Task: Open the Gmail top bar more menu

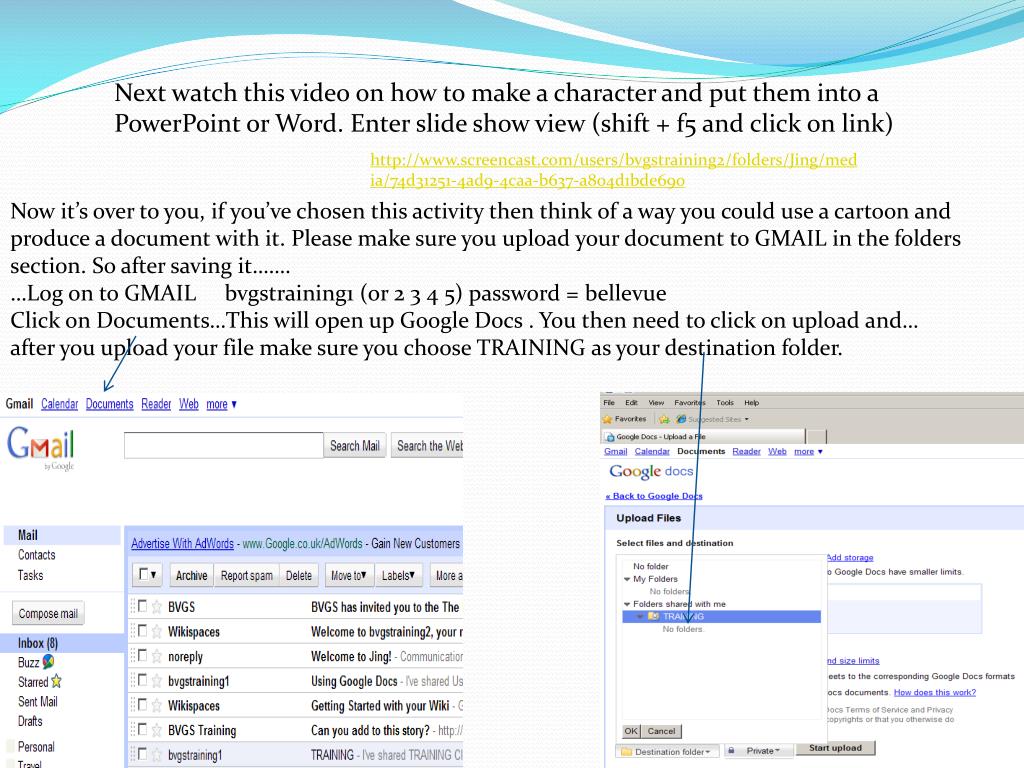Action: 221,404
